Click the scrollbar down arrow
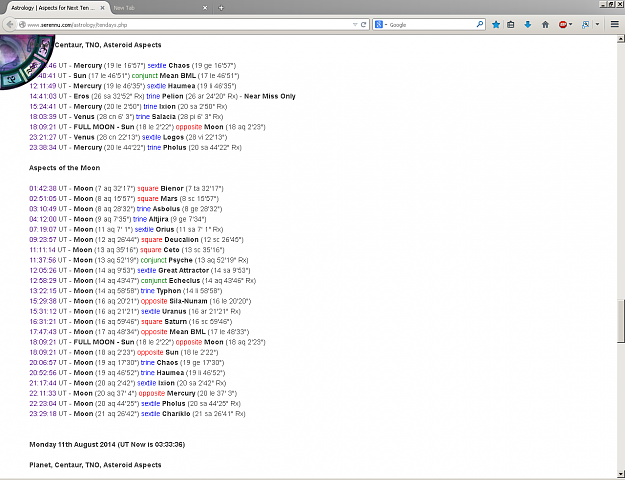The width and height of the screenshot is (625, 480). pyautogui.click(x=621, y=473)
